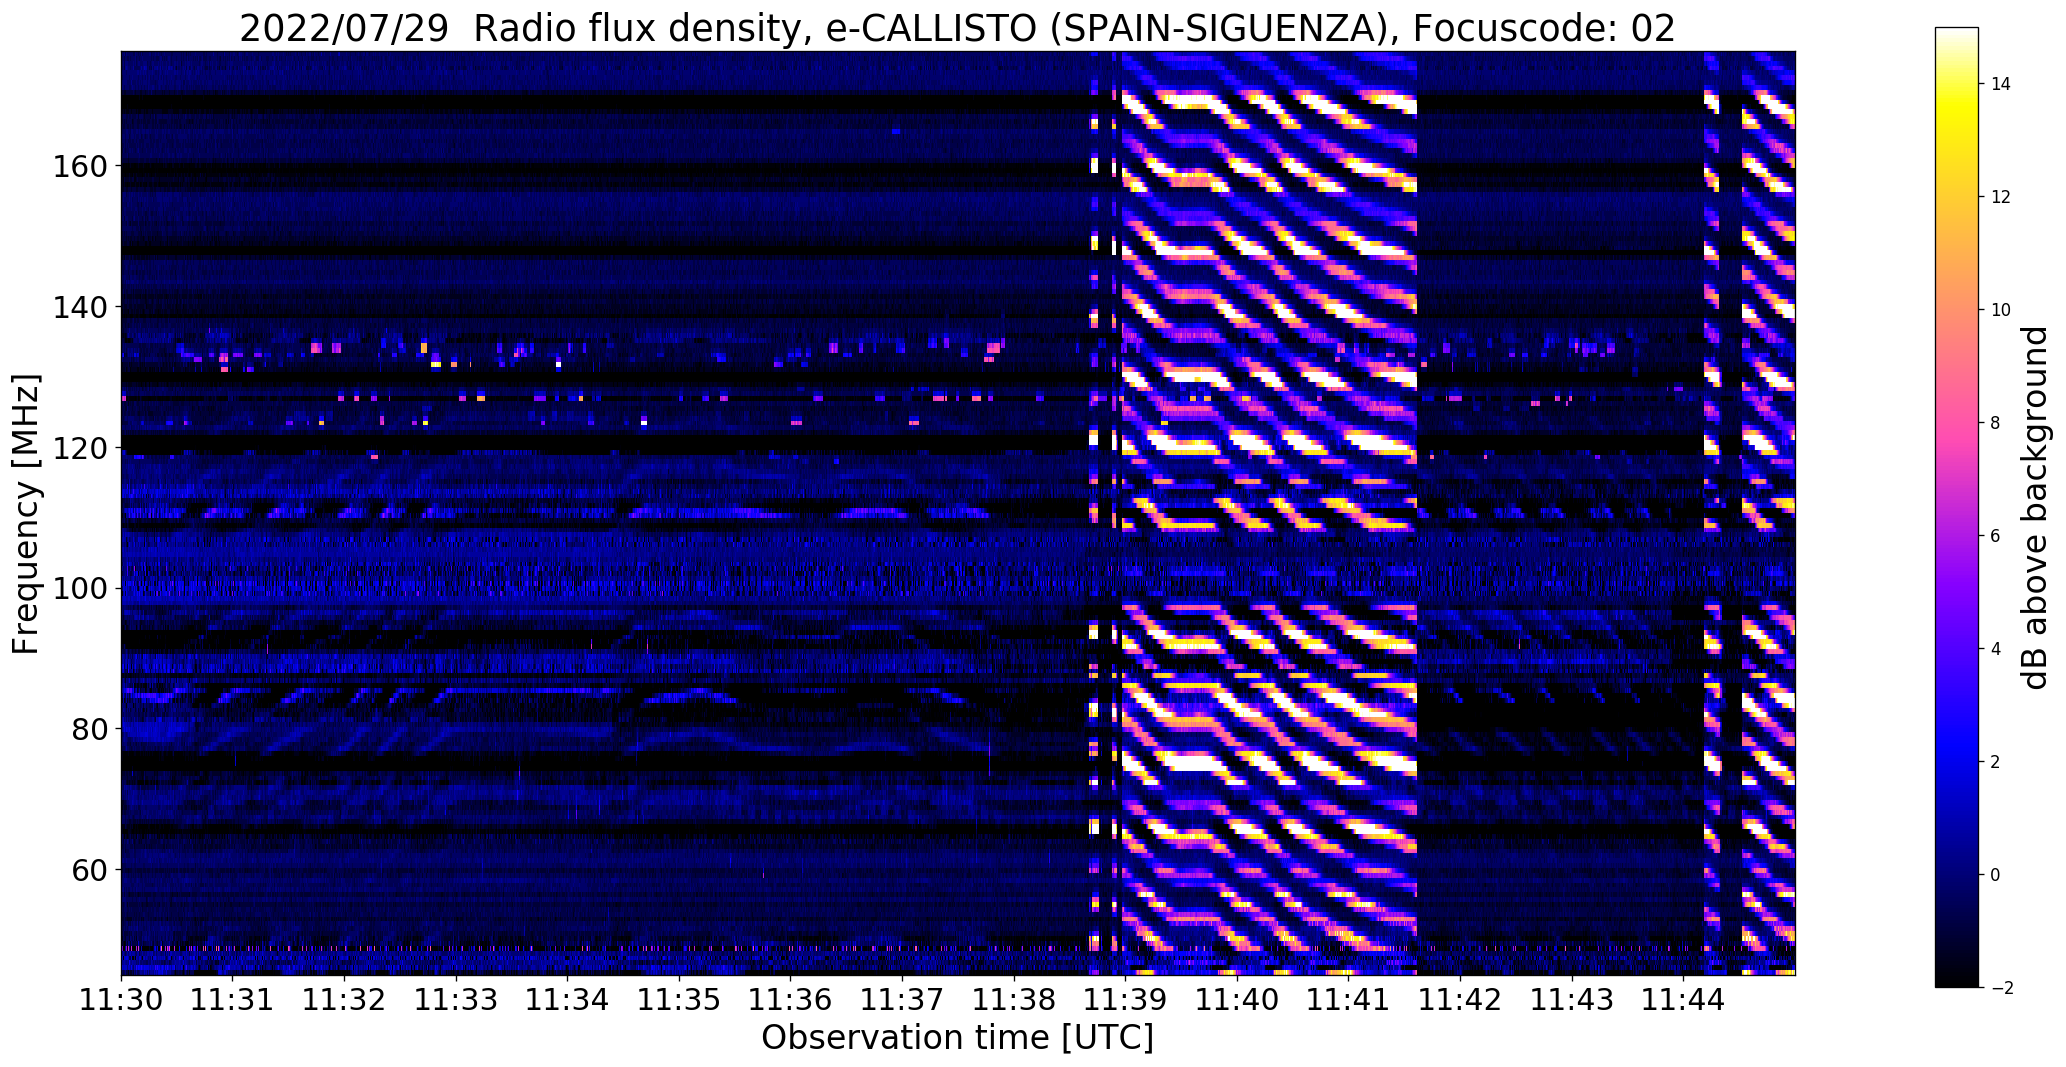Click the plot title text '2022/07/29 Radio flux density'
The width and height of the screenshot is (2066, 1067).
pyautogui.click(x=522, y=29)
